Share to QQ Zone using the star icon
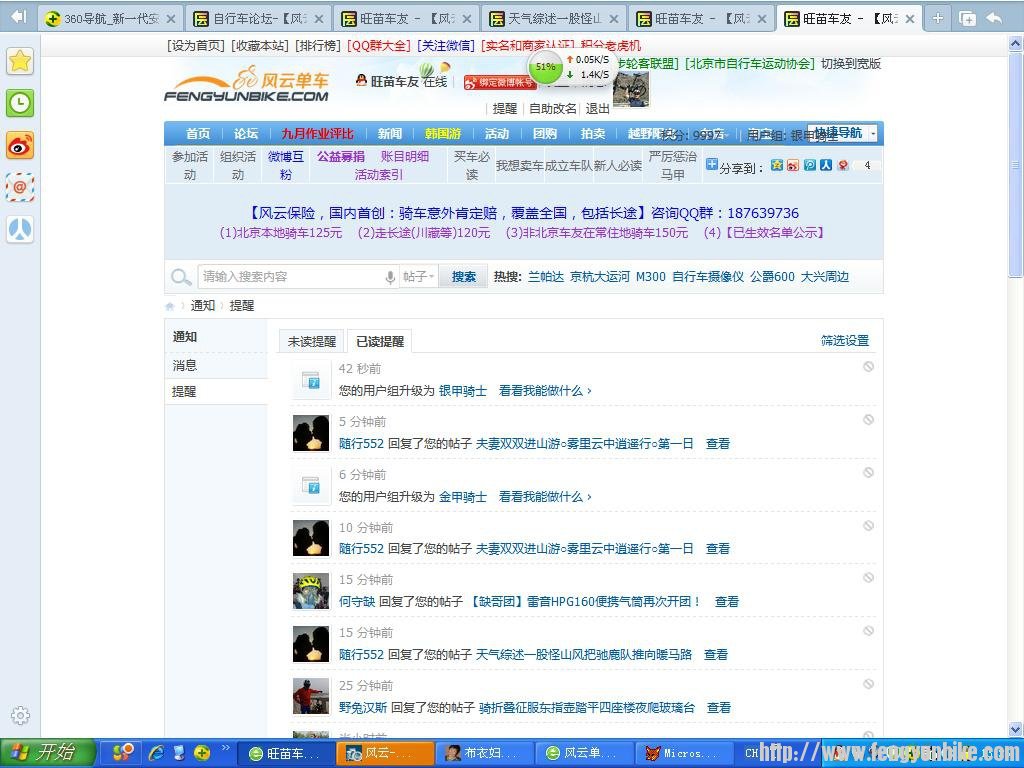 (x=777, y=165)
